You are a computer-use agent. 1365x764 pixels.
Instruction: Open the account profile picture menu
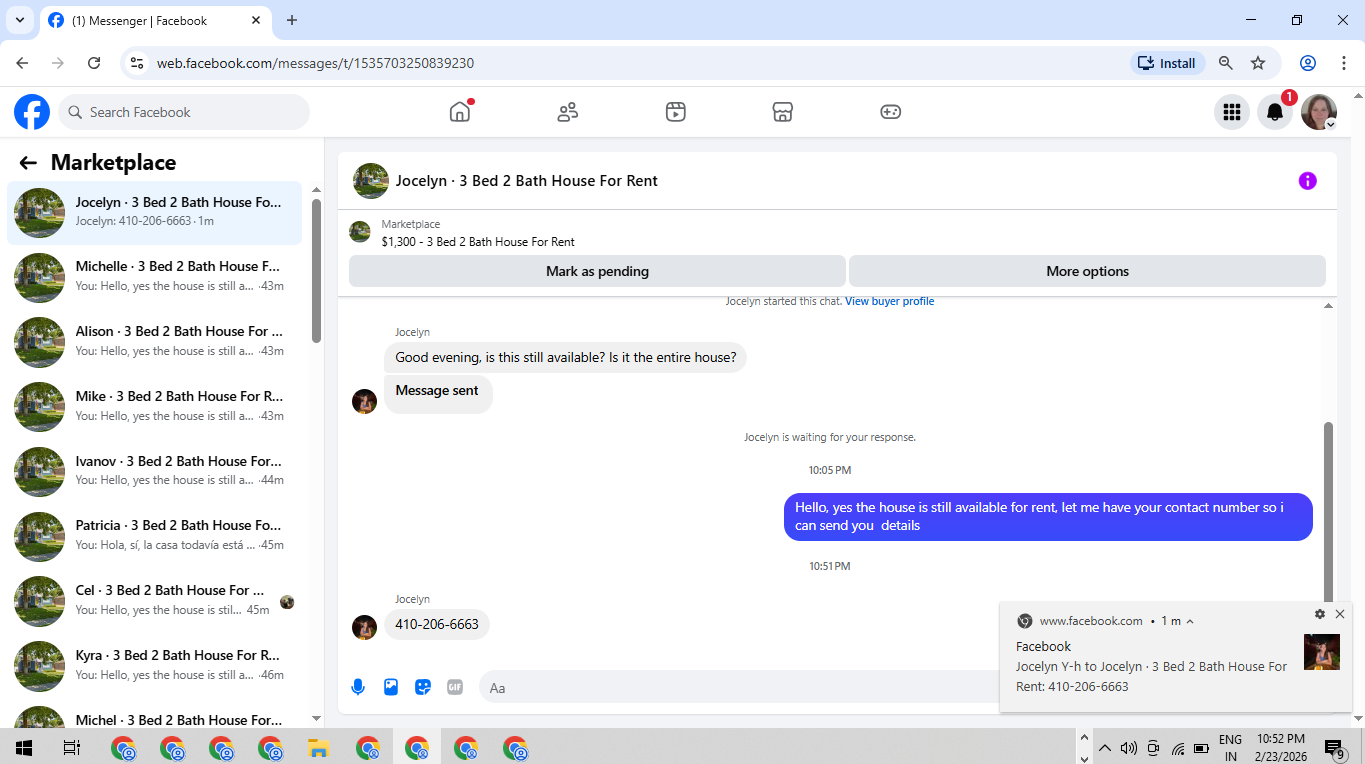tap(1318, 112)
